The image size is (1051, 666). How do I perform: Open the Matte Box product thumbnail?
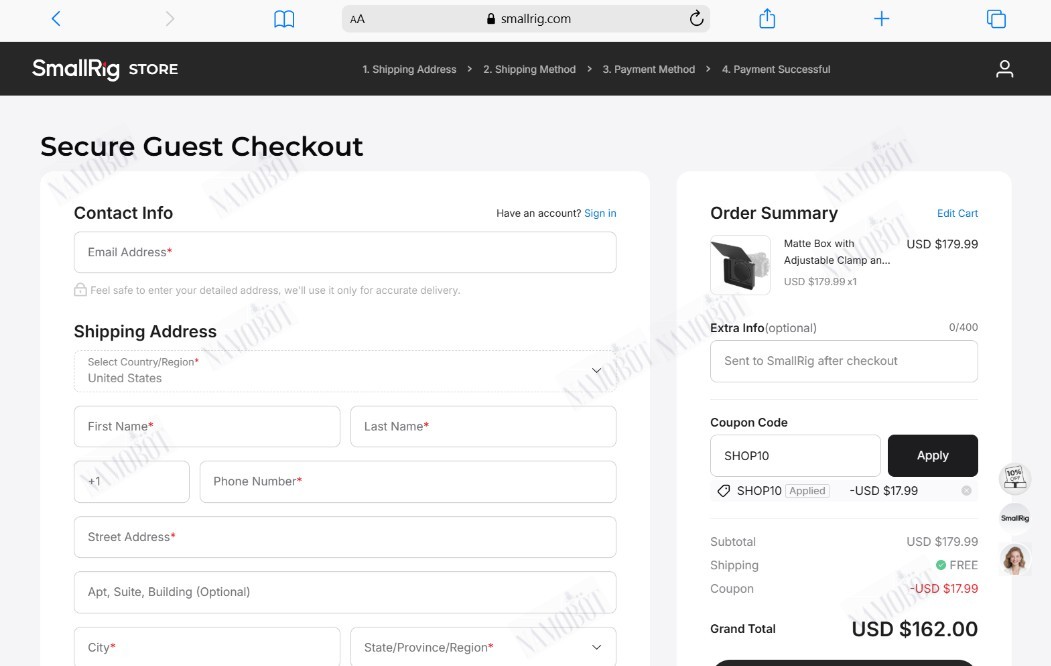(740, 265)
